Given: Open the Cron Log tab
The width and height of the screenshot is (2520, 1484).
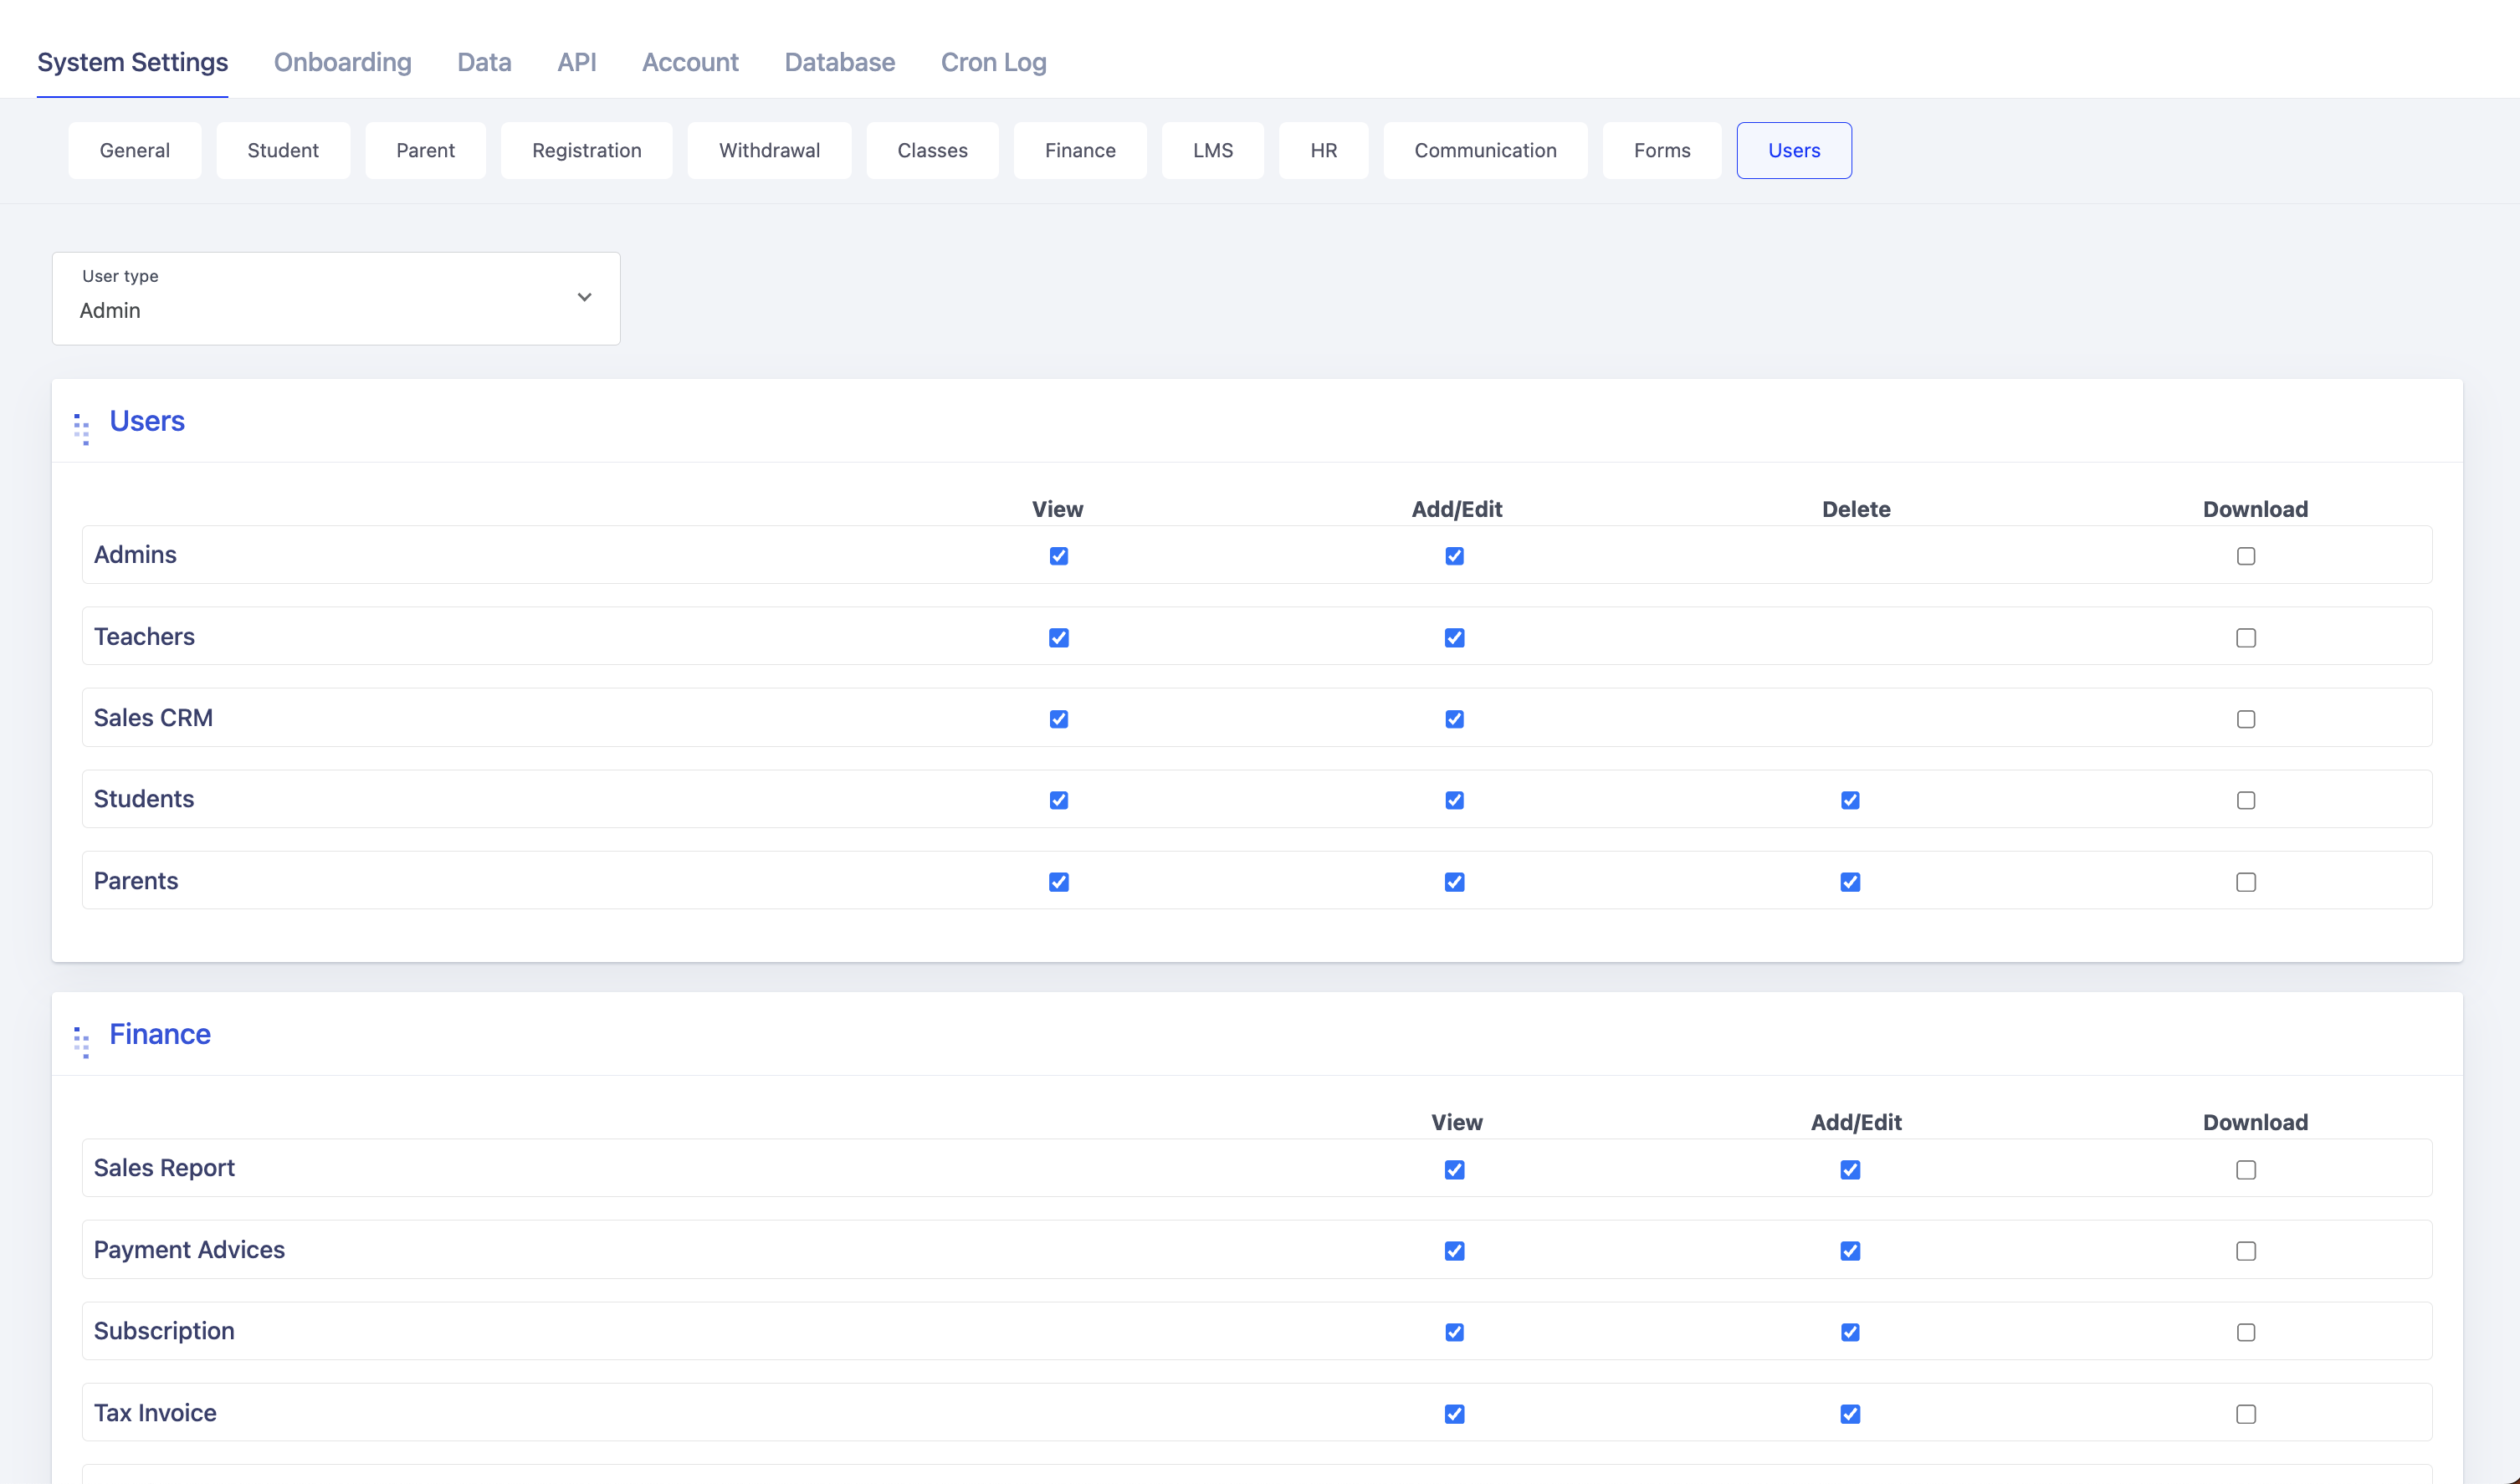Looking at the screenshot, I should click(x=993, y=62).
